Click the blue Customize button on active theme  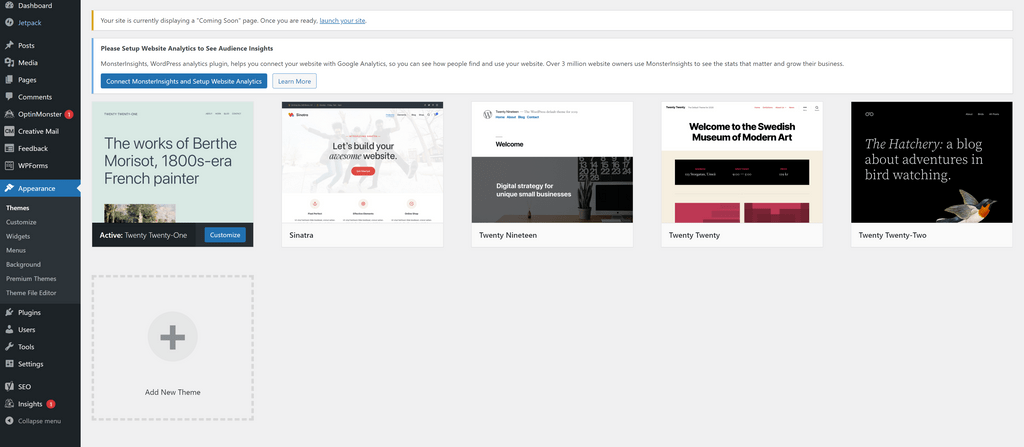pos(225,235)
